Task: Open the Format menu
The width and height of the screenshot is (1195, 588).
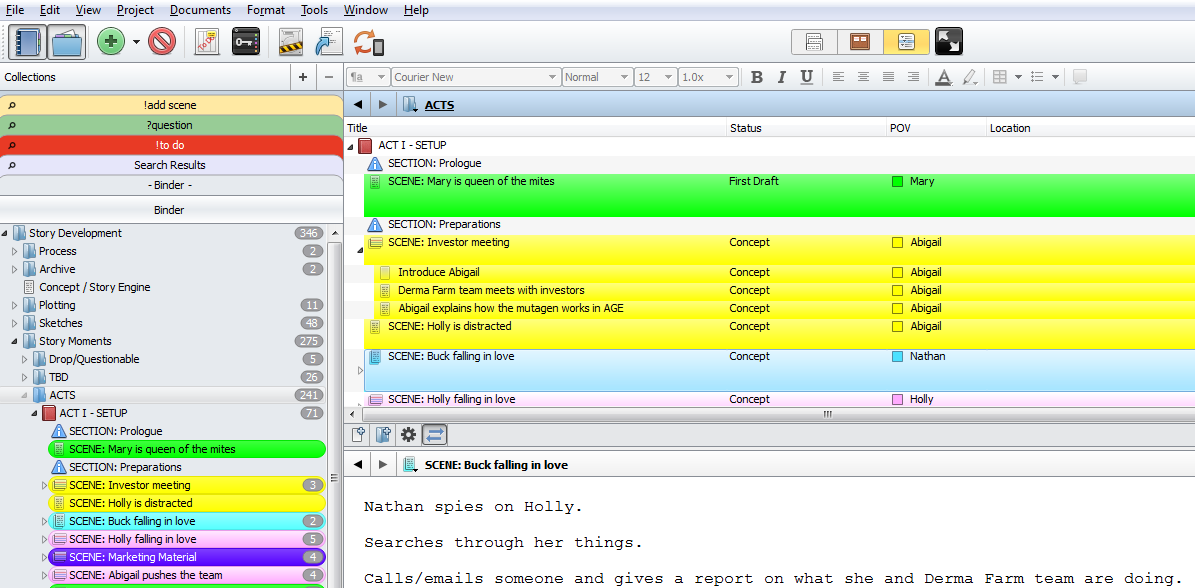Action: click(x=266, y=10)
